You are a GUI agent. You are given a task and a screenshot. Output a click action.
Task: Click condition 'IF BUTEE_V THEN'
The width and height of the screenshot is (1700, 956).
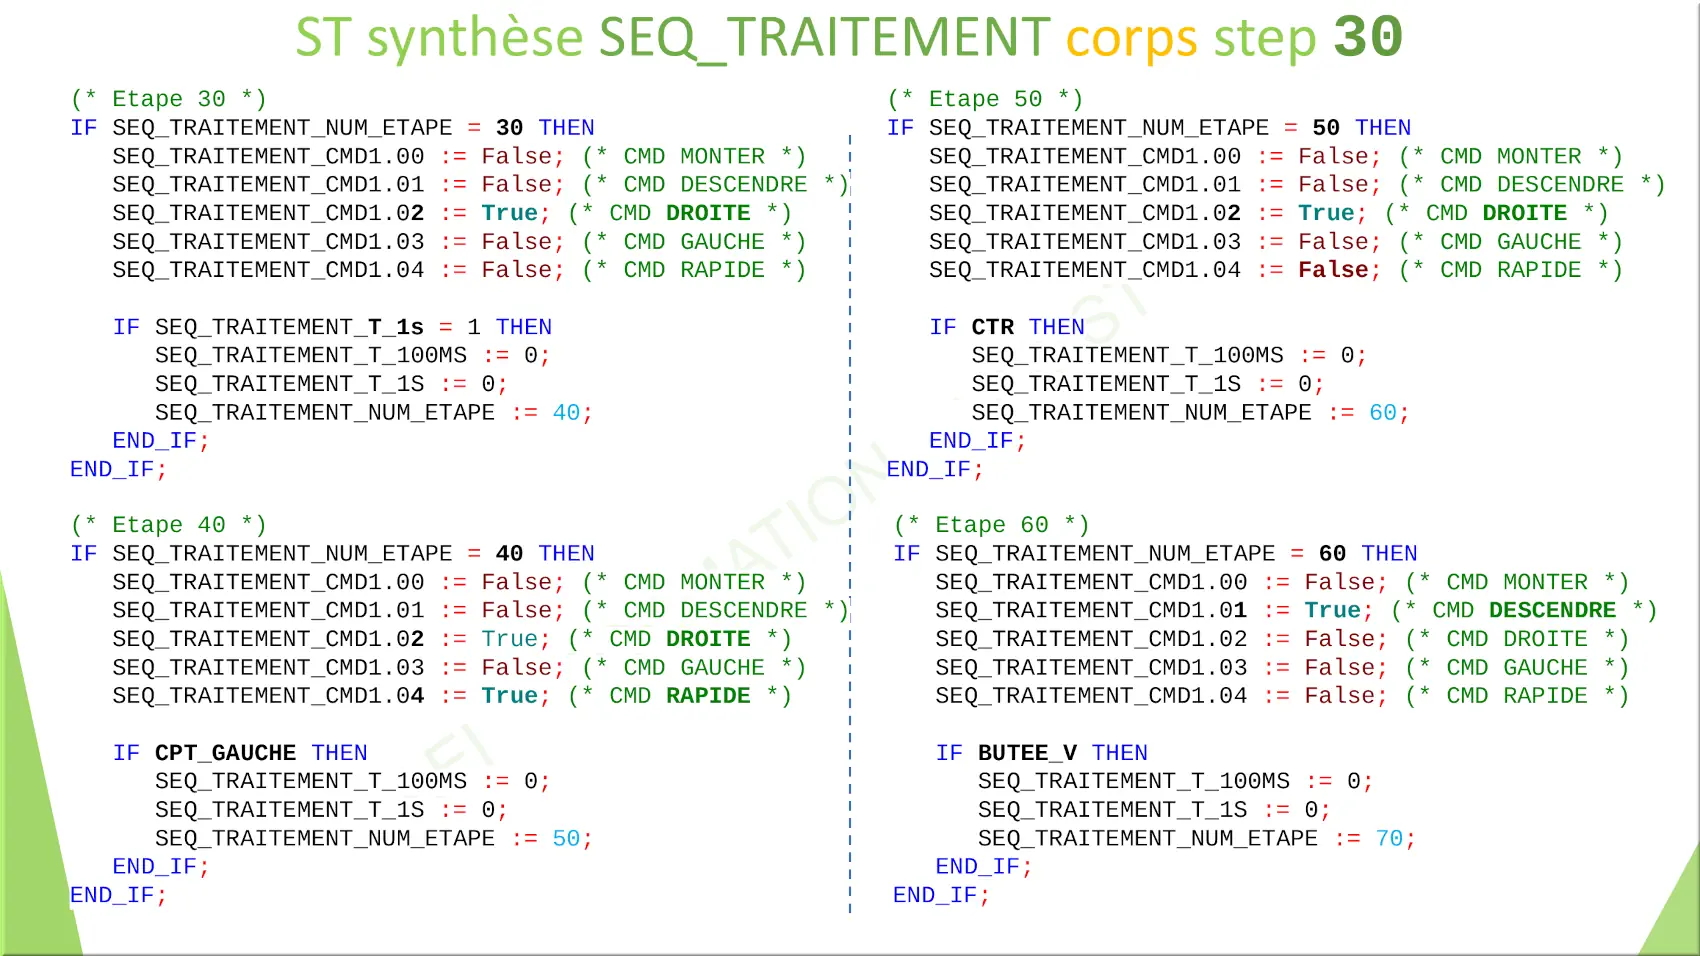tap(1042, 753)
